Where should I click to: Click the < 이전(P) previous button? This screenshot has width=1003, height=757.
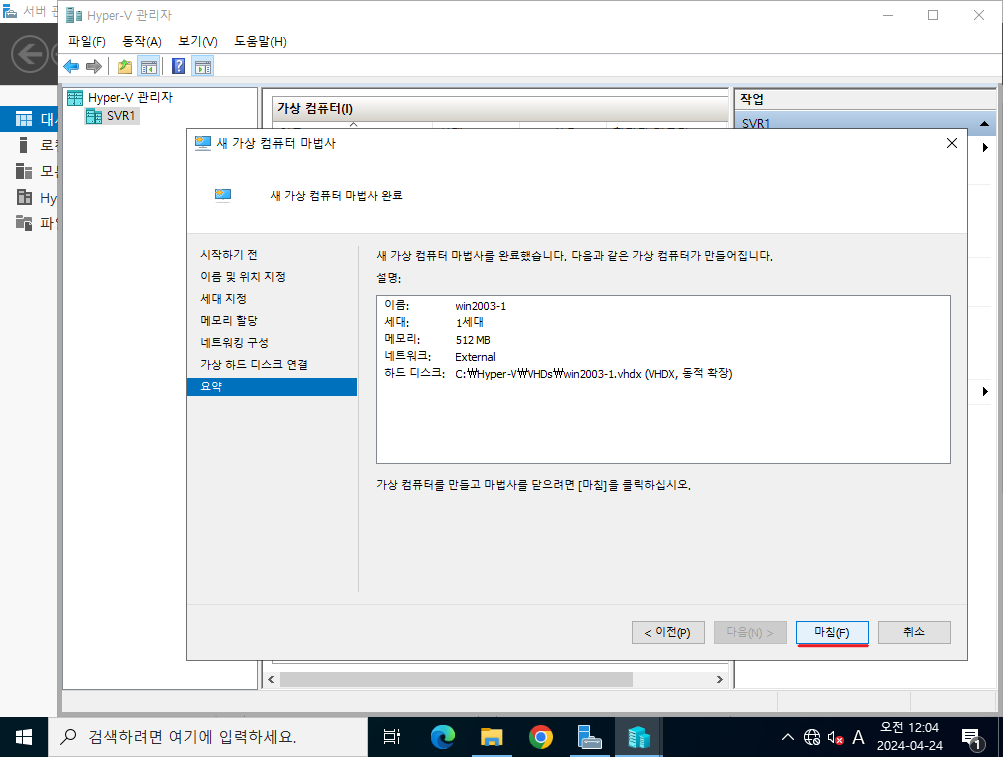point(668,632)
